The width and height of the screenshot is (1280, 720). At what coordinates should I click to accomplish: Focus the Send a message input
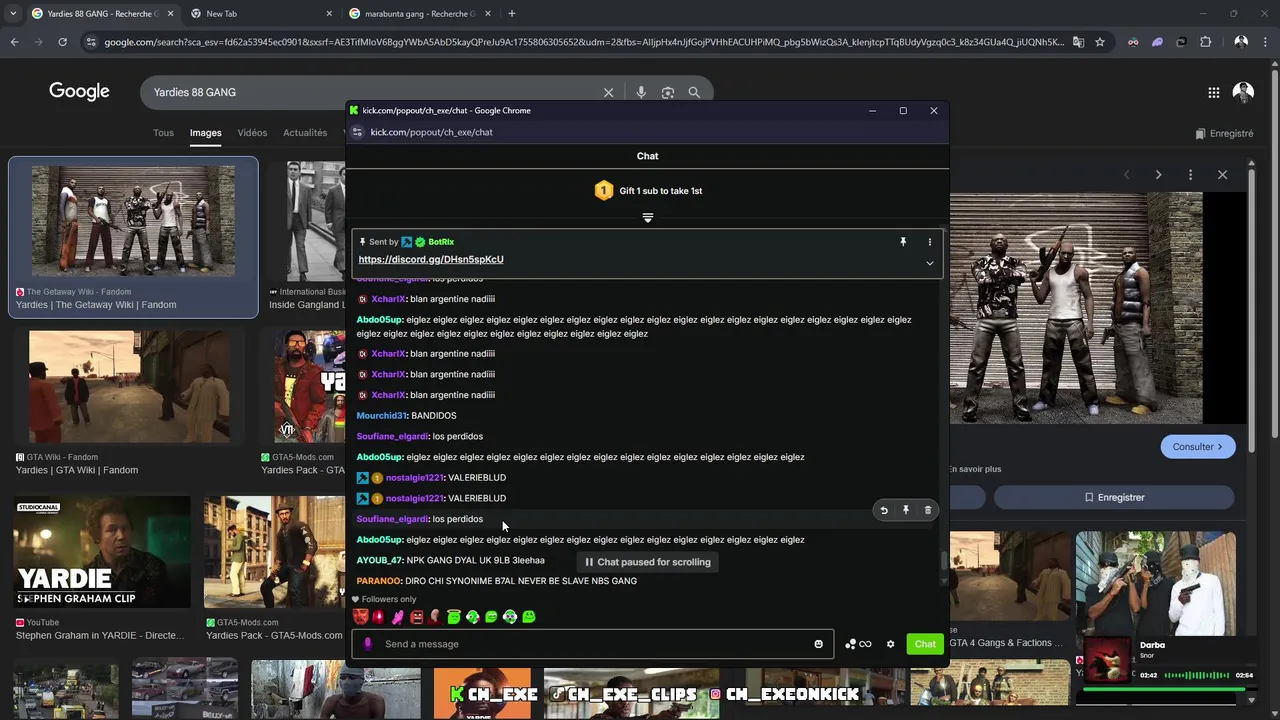(x=595, y=644)
